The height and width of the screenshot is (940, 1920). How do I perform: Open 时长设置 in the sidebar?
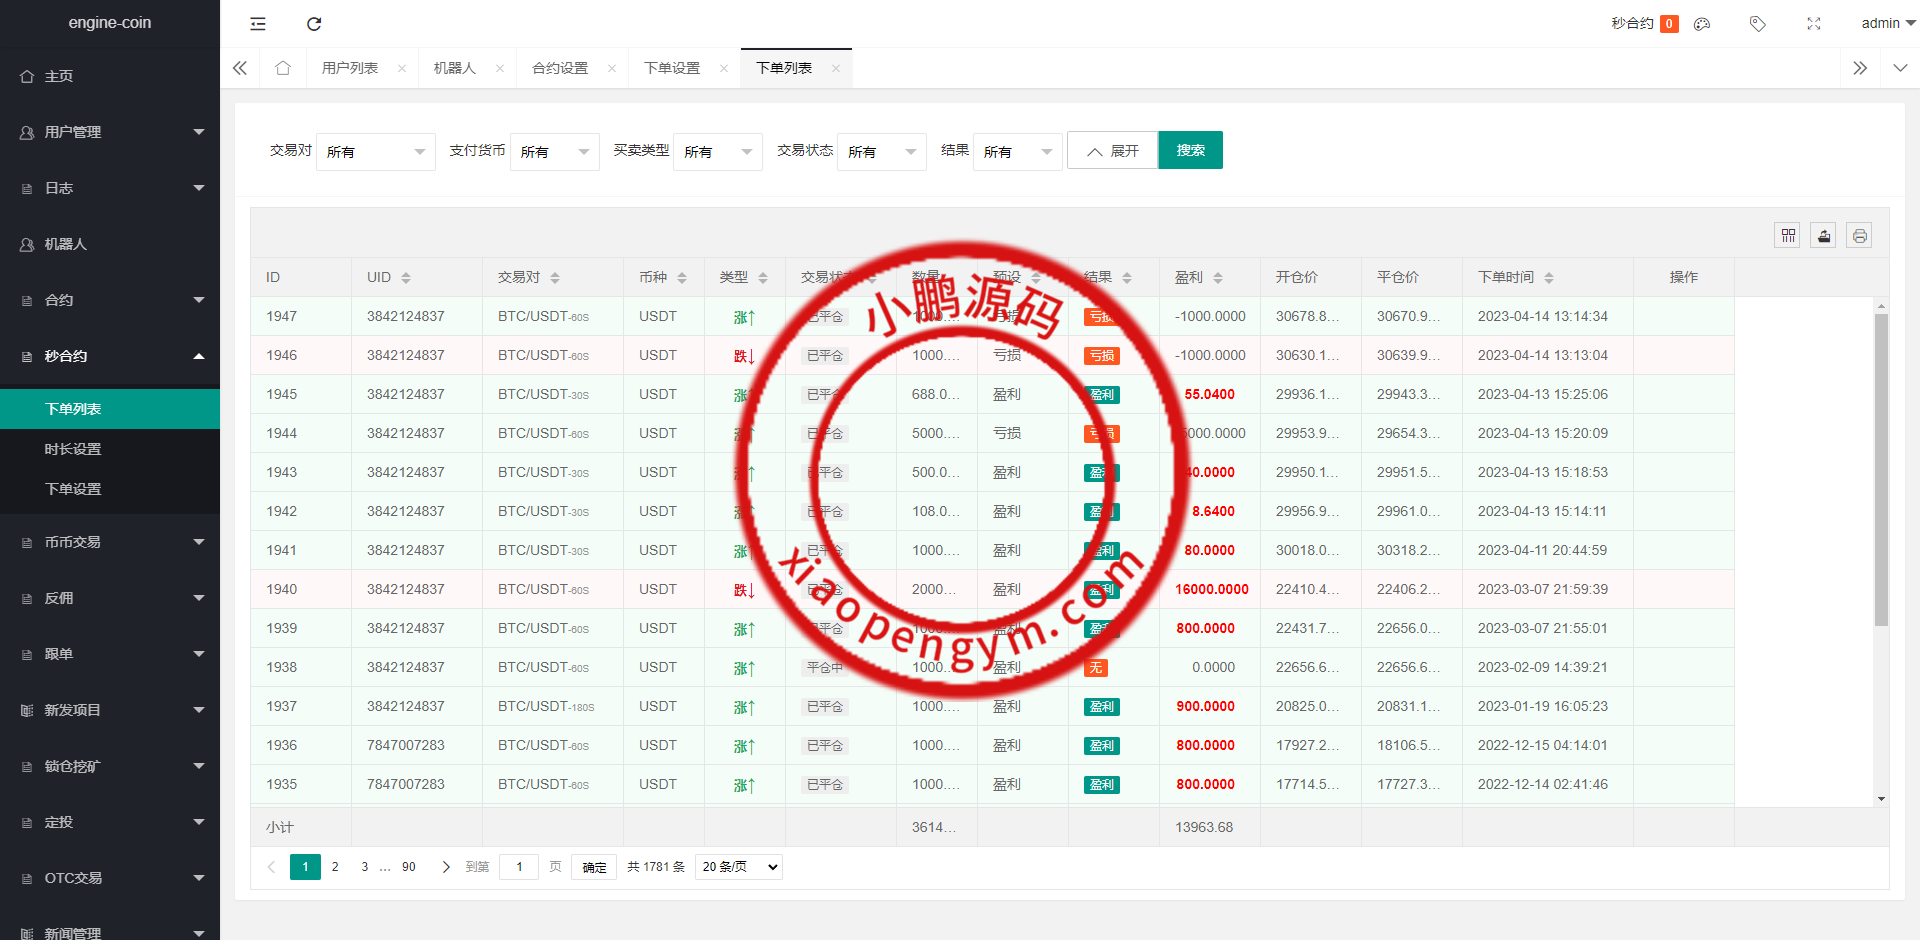tap(73, 449)
